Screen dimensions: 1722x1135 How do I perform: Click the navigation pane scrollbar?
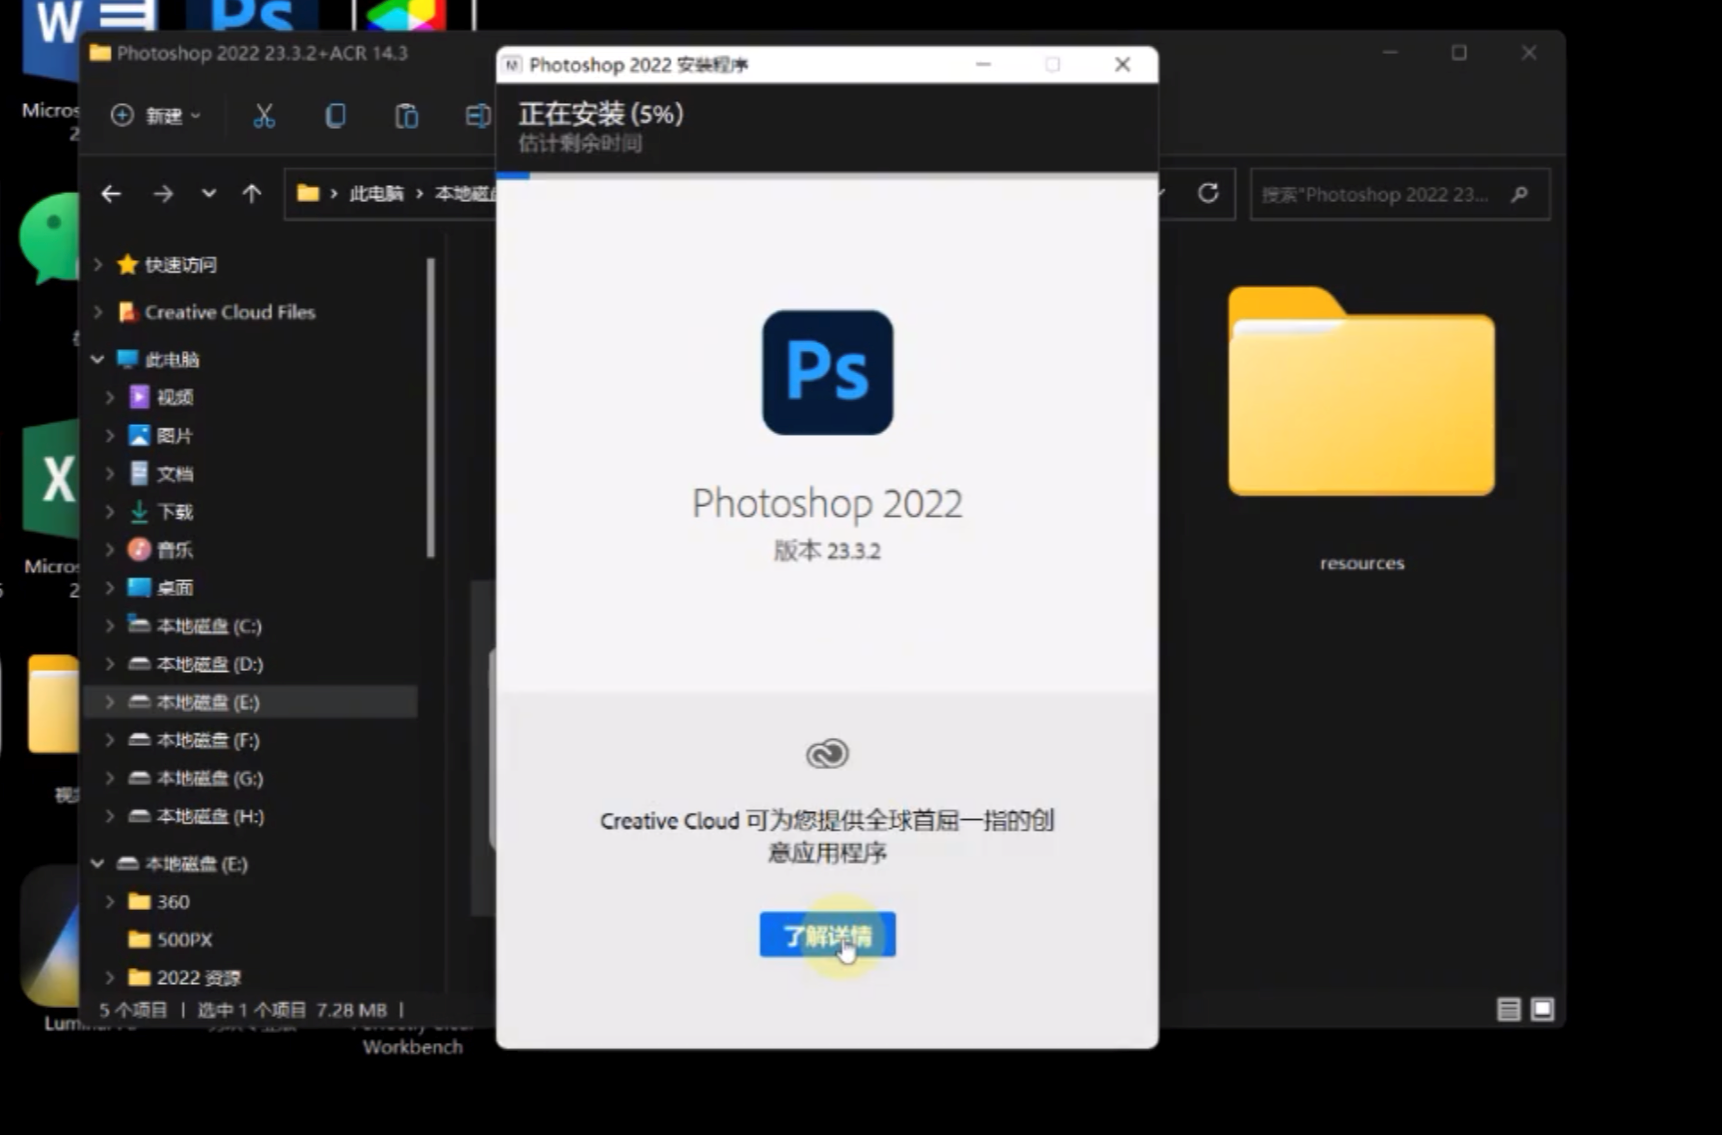[431, 407]
